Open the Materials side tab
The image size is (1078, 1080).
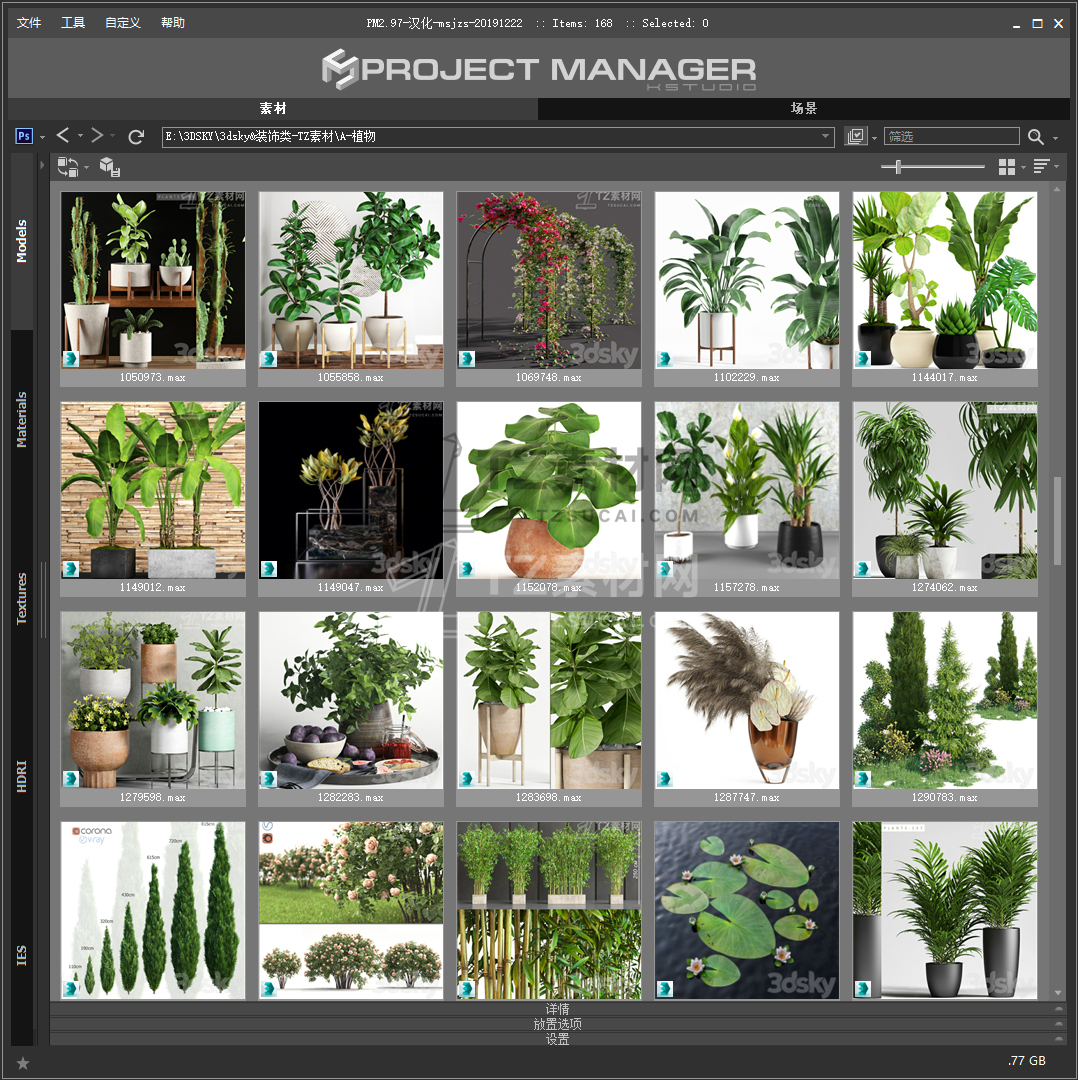(22, 419)
